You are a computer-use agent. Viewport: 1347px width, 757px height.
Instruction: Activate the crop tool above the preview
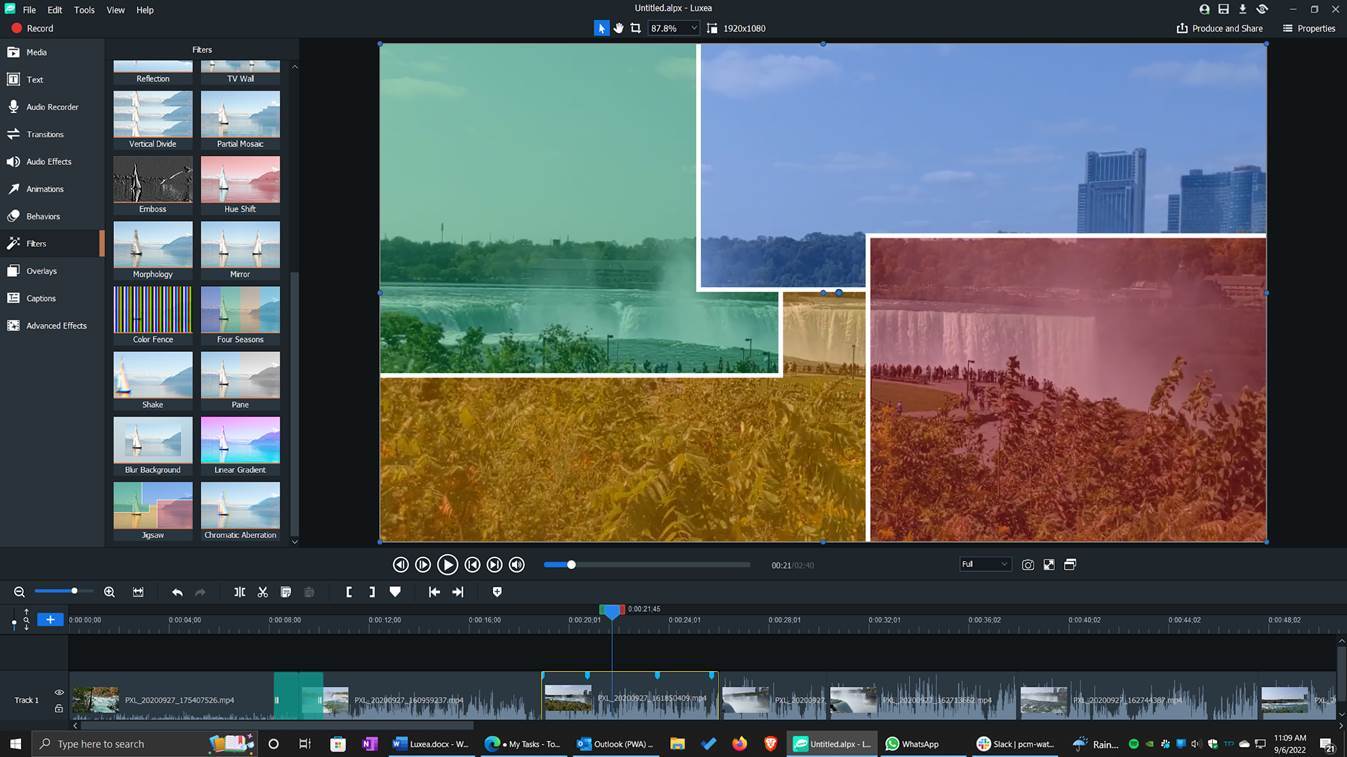pos(636,27)
